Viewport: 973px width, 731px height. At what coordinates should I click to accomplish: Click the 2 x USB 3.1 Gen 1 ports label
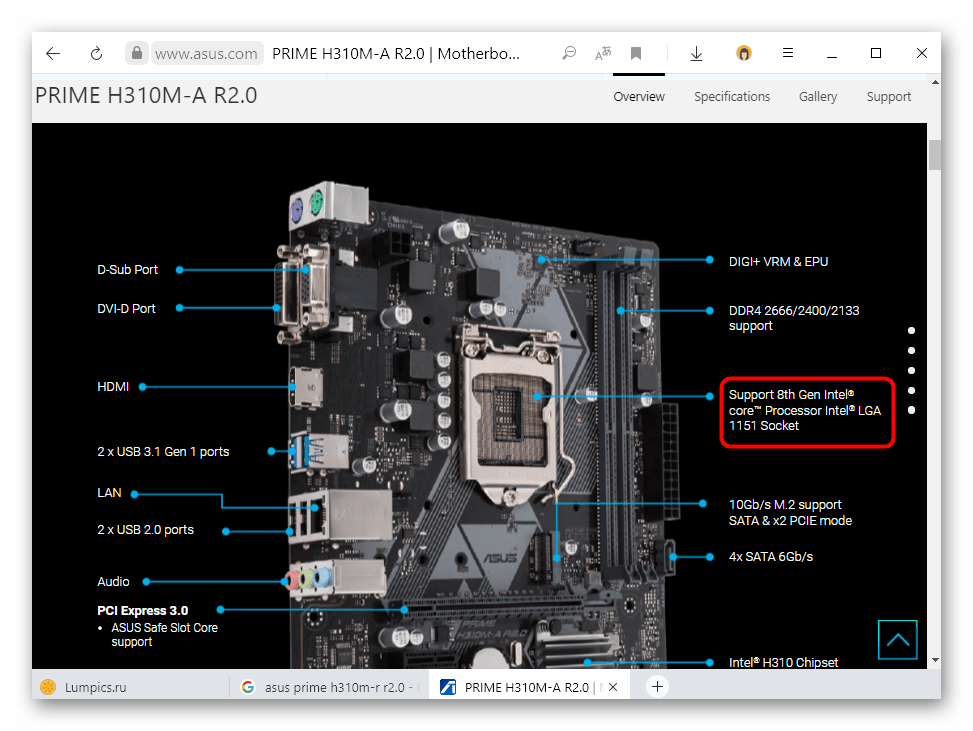coord(163,452)
